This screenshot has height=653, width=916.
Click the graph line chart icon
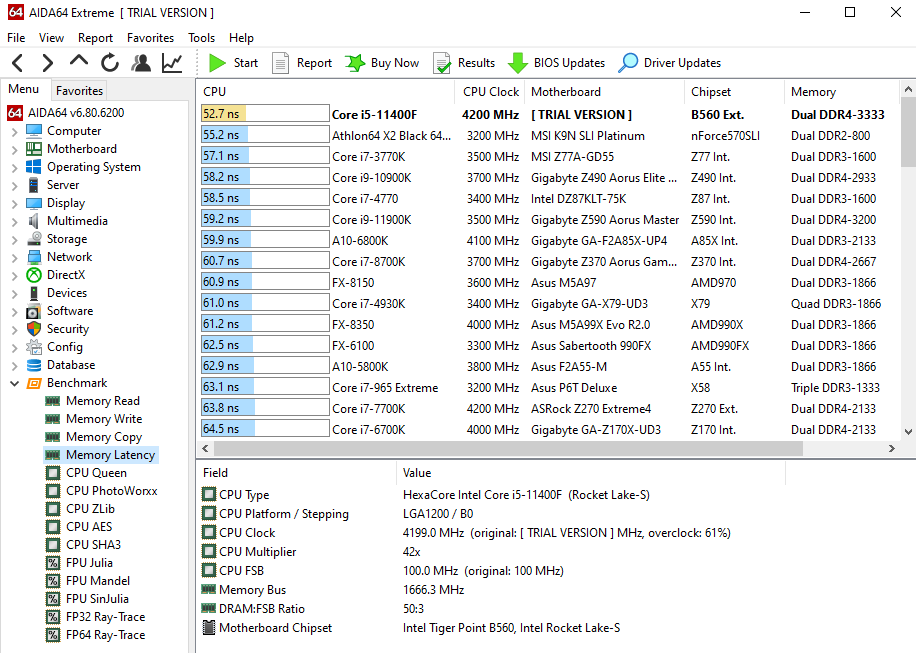click(172, 62)
